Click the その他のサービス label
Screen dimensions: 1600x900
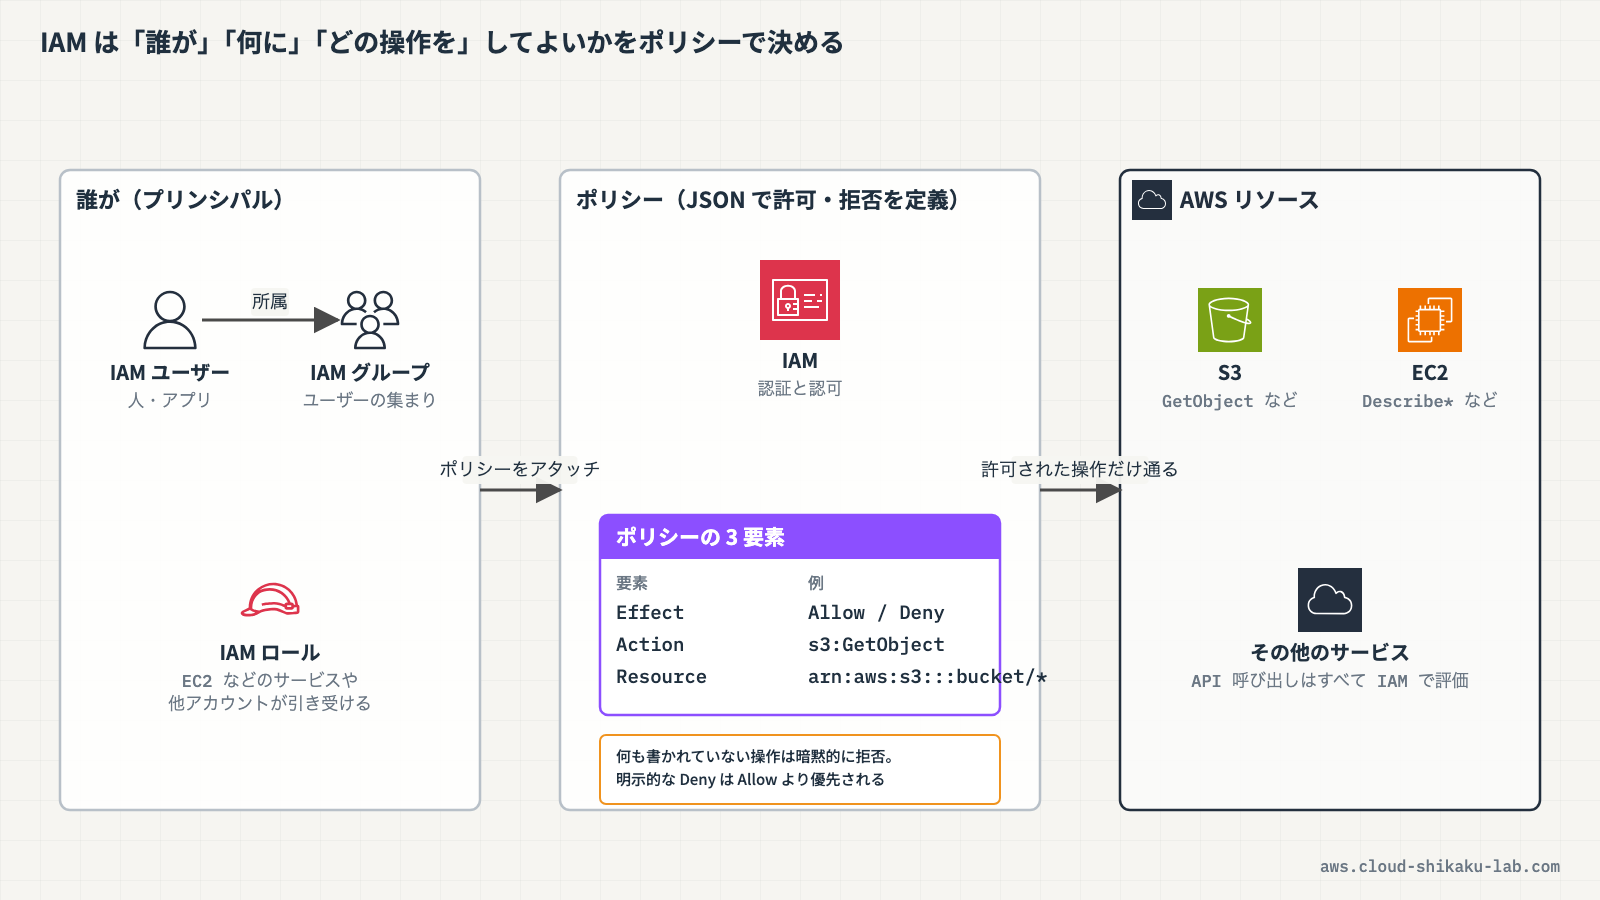tap(1330, 653)
